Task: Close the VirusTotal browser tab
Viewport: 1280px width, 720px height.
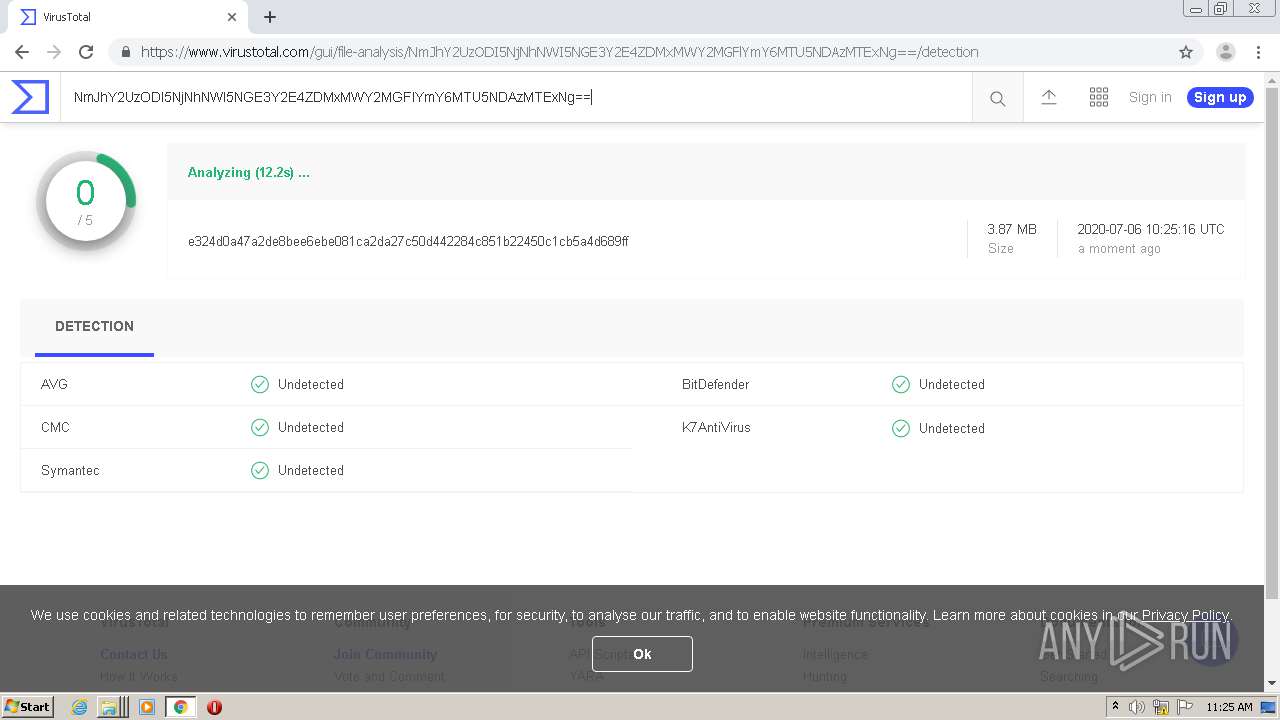Action: (x=232, y=17)
